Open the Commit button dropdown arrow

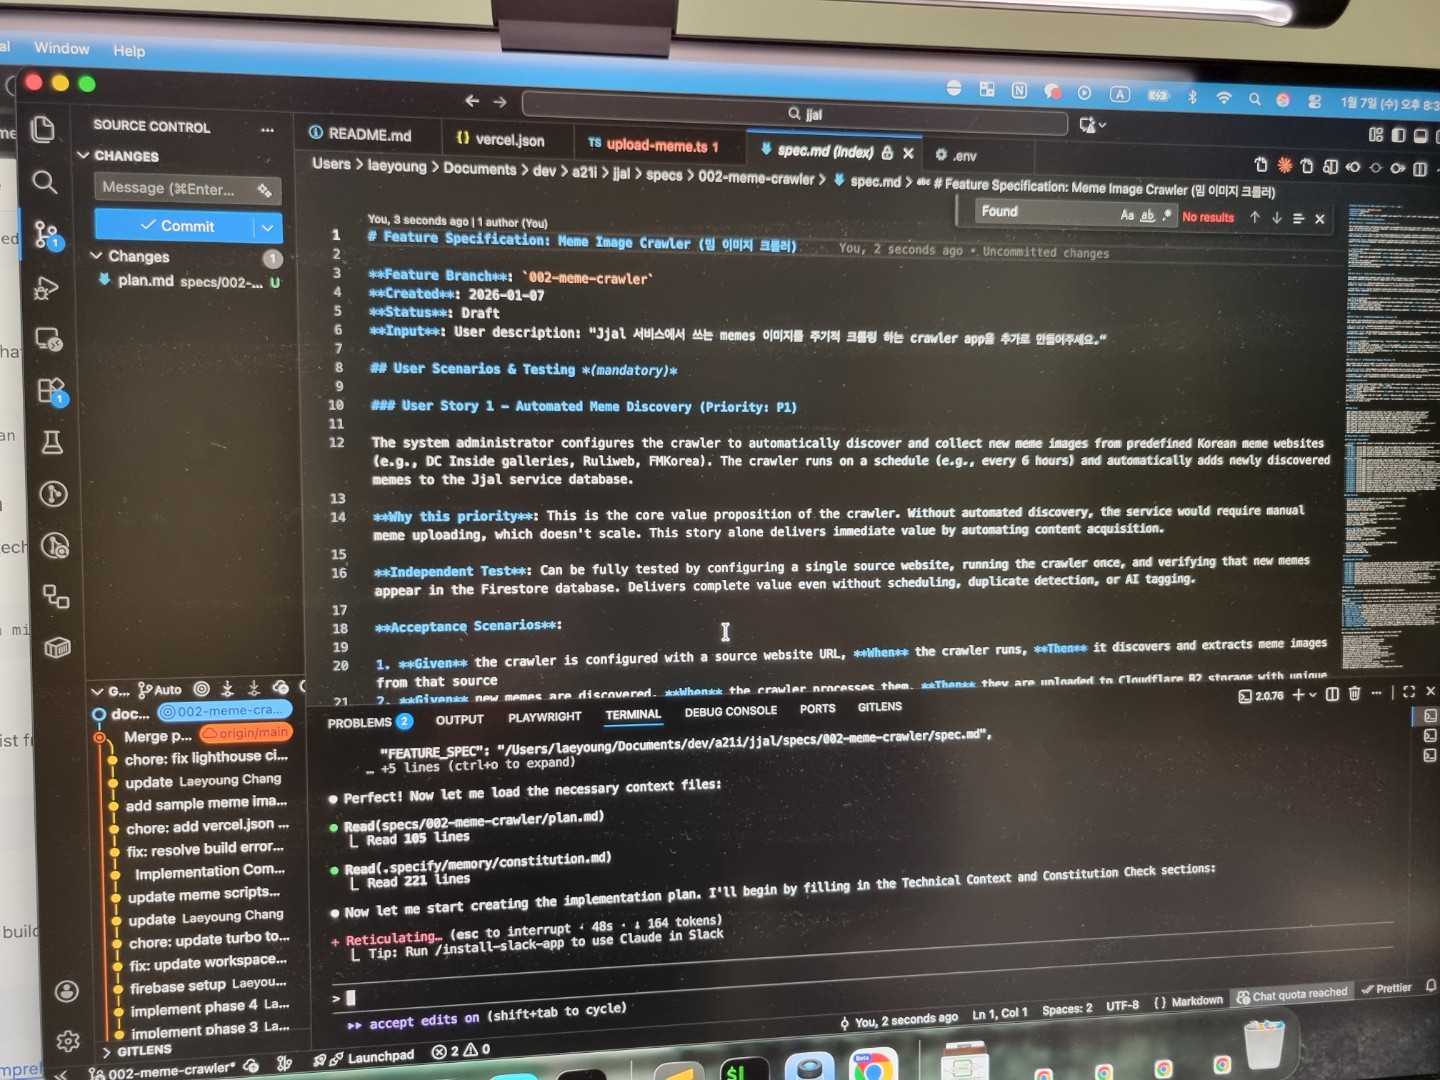point(268,227)
